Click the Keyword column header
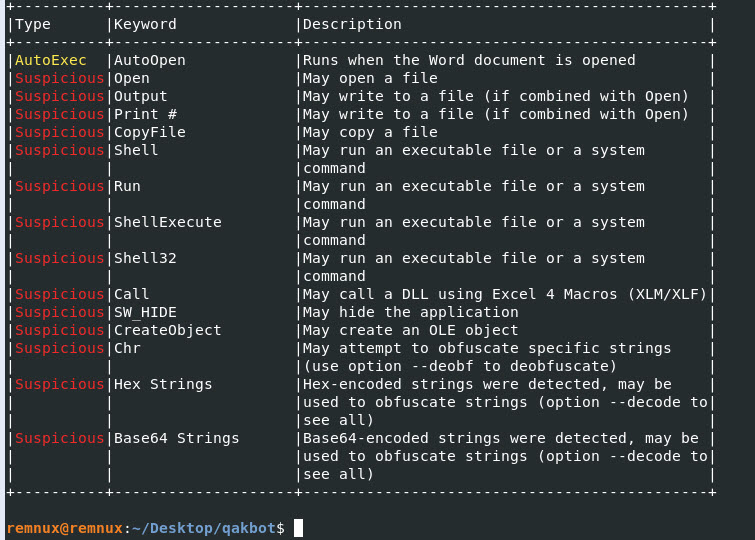The image size is (755, 540). [x=145, y=24]
